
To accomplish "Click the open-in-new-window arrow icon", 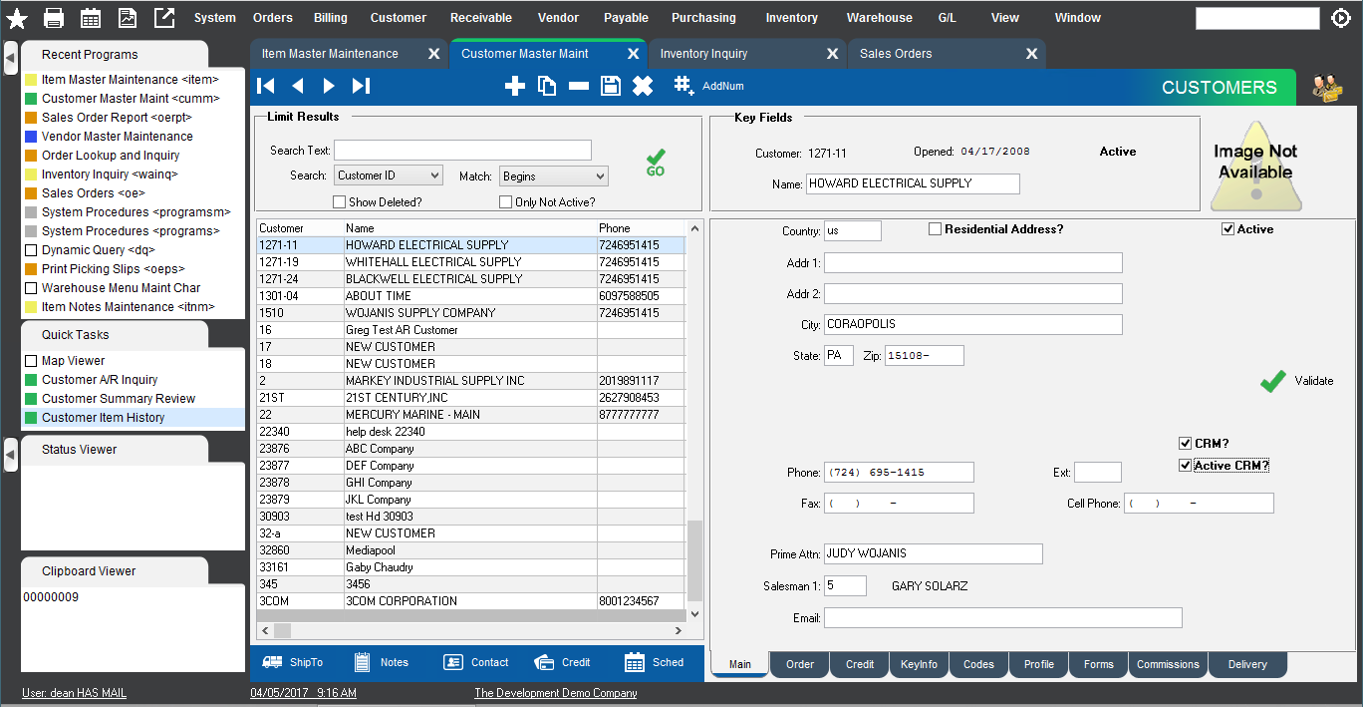I will pos(164,18).
